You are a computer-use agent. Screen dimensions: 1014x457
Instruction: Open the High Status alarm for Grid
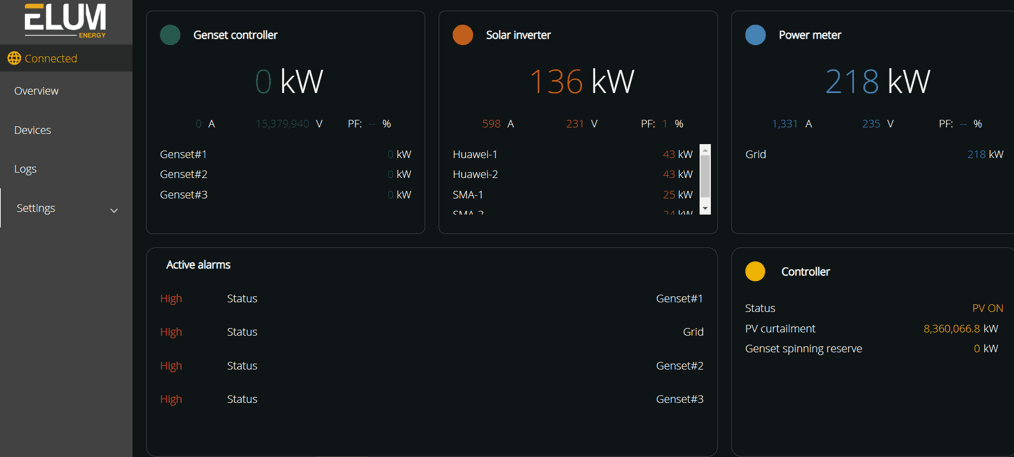click(x=432, y=332)
